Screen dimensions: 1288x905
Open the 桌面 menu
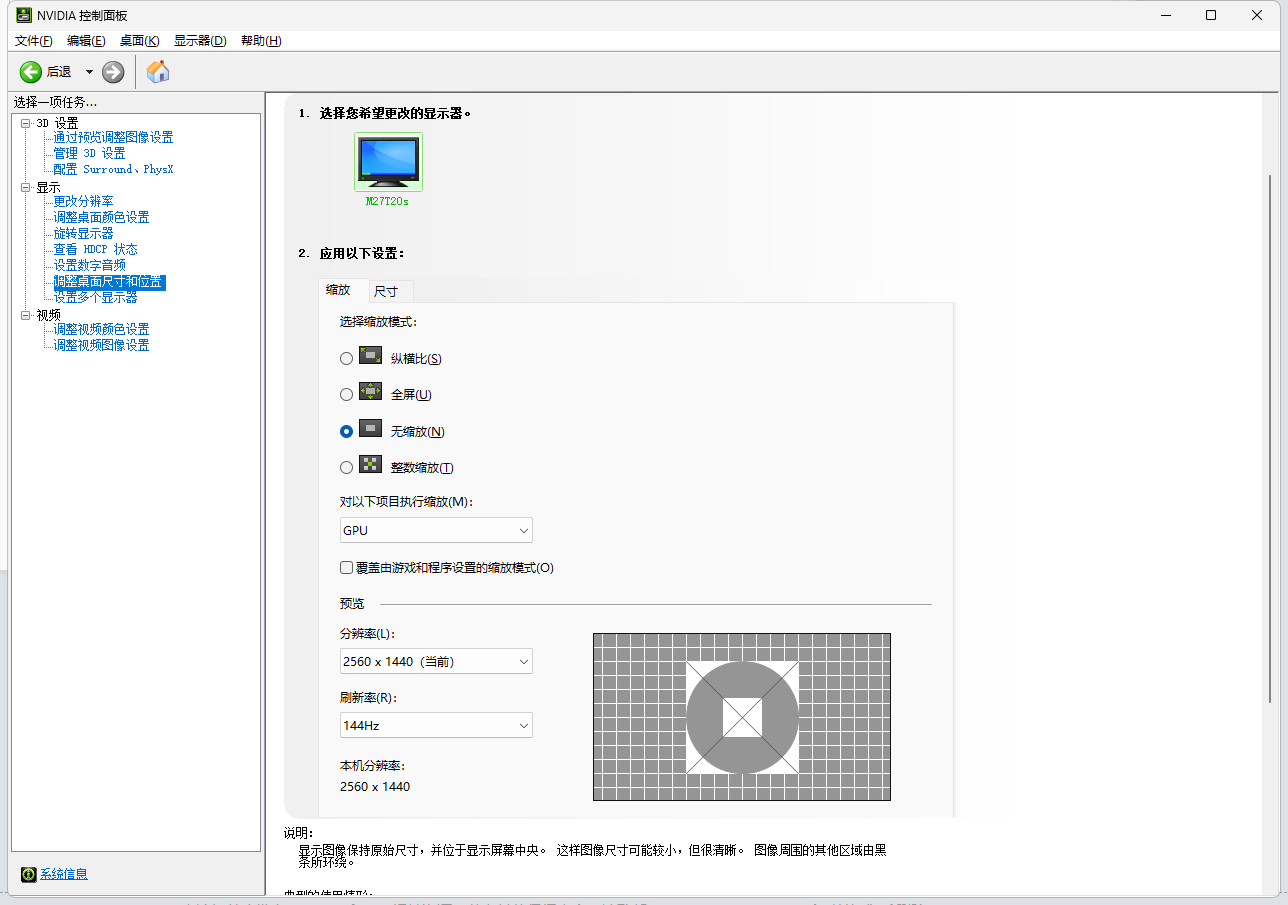(139, 41)
